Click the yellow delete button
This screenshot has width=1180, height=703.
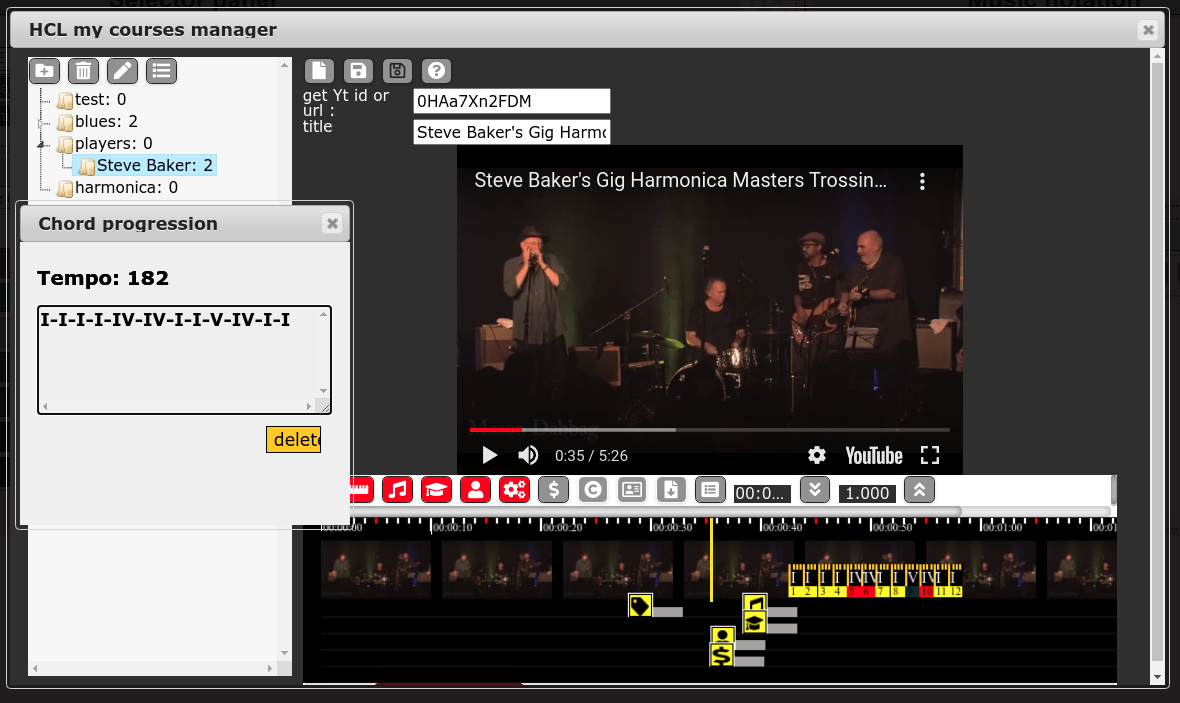click(293, 440)
